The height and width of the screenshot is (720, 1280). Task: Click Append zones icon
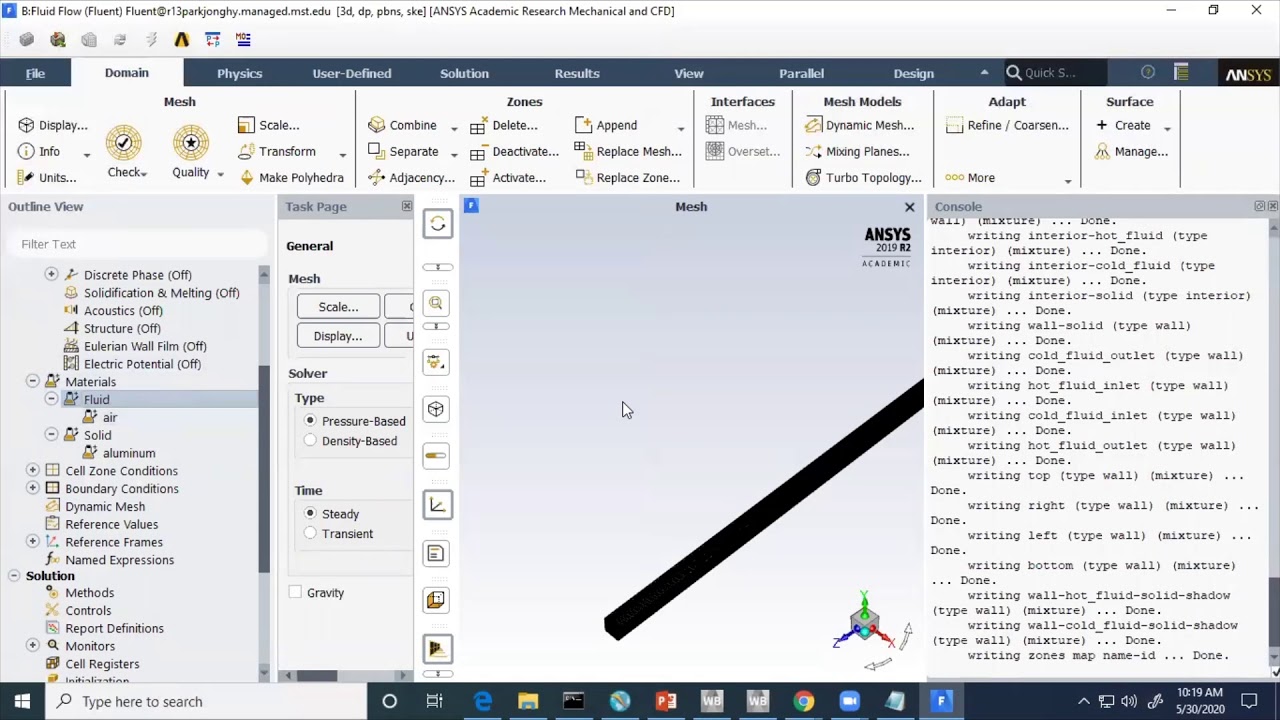coord(584,125)
